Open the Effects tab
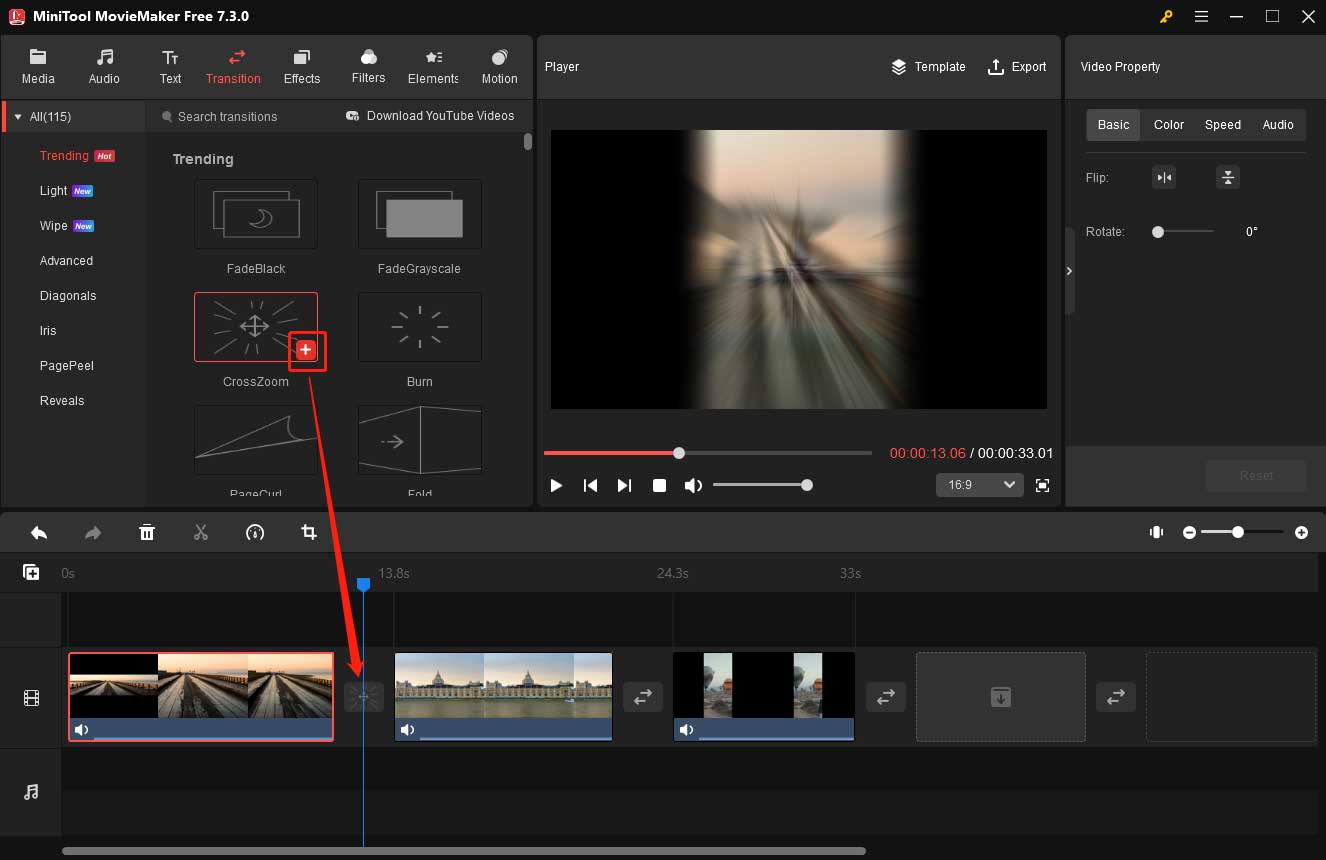The height and width of the screenshot is (860, 1326). pyautogui.click(x=302, y=67)
